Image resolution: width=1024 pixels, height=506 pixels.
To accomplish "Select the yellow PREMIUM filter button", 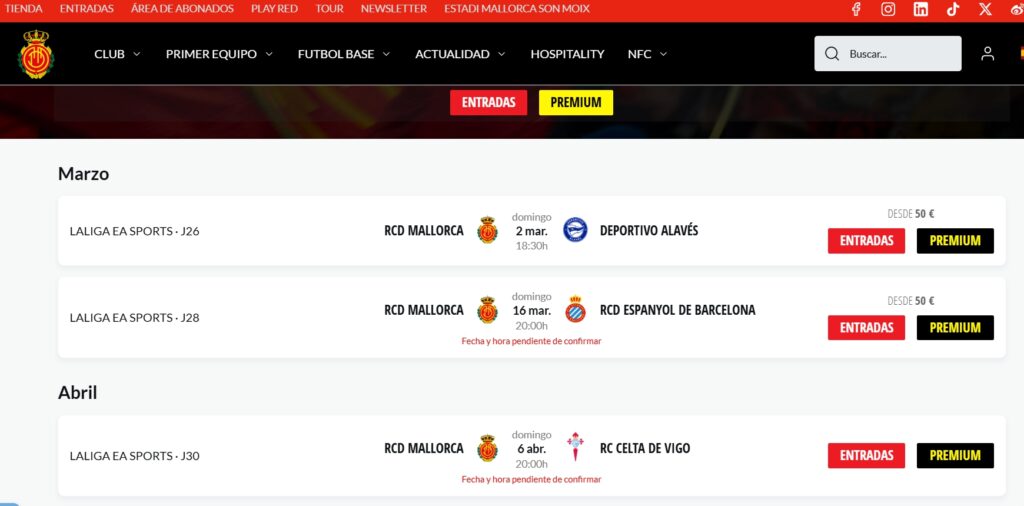I will 575,103.
